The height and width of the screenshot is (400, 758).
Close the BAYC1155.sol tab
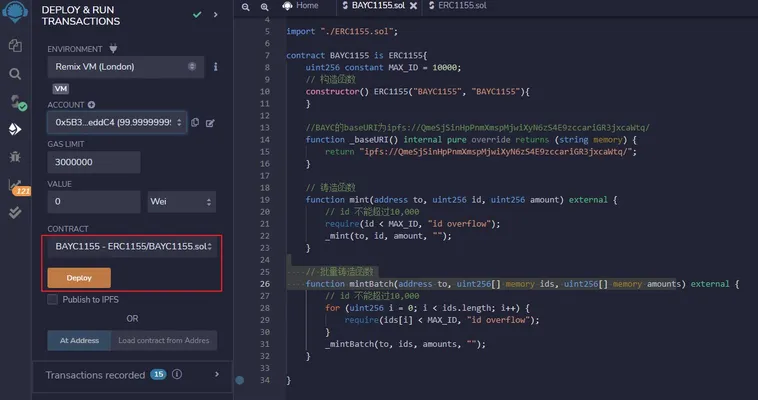coord(413,6)
